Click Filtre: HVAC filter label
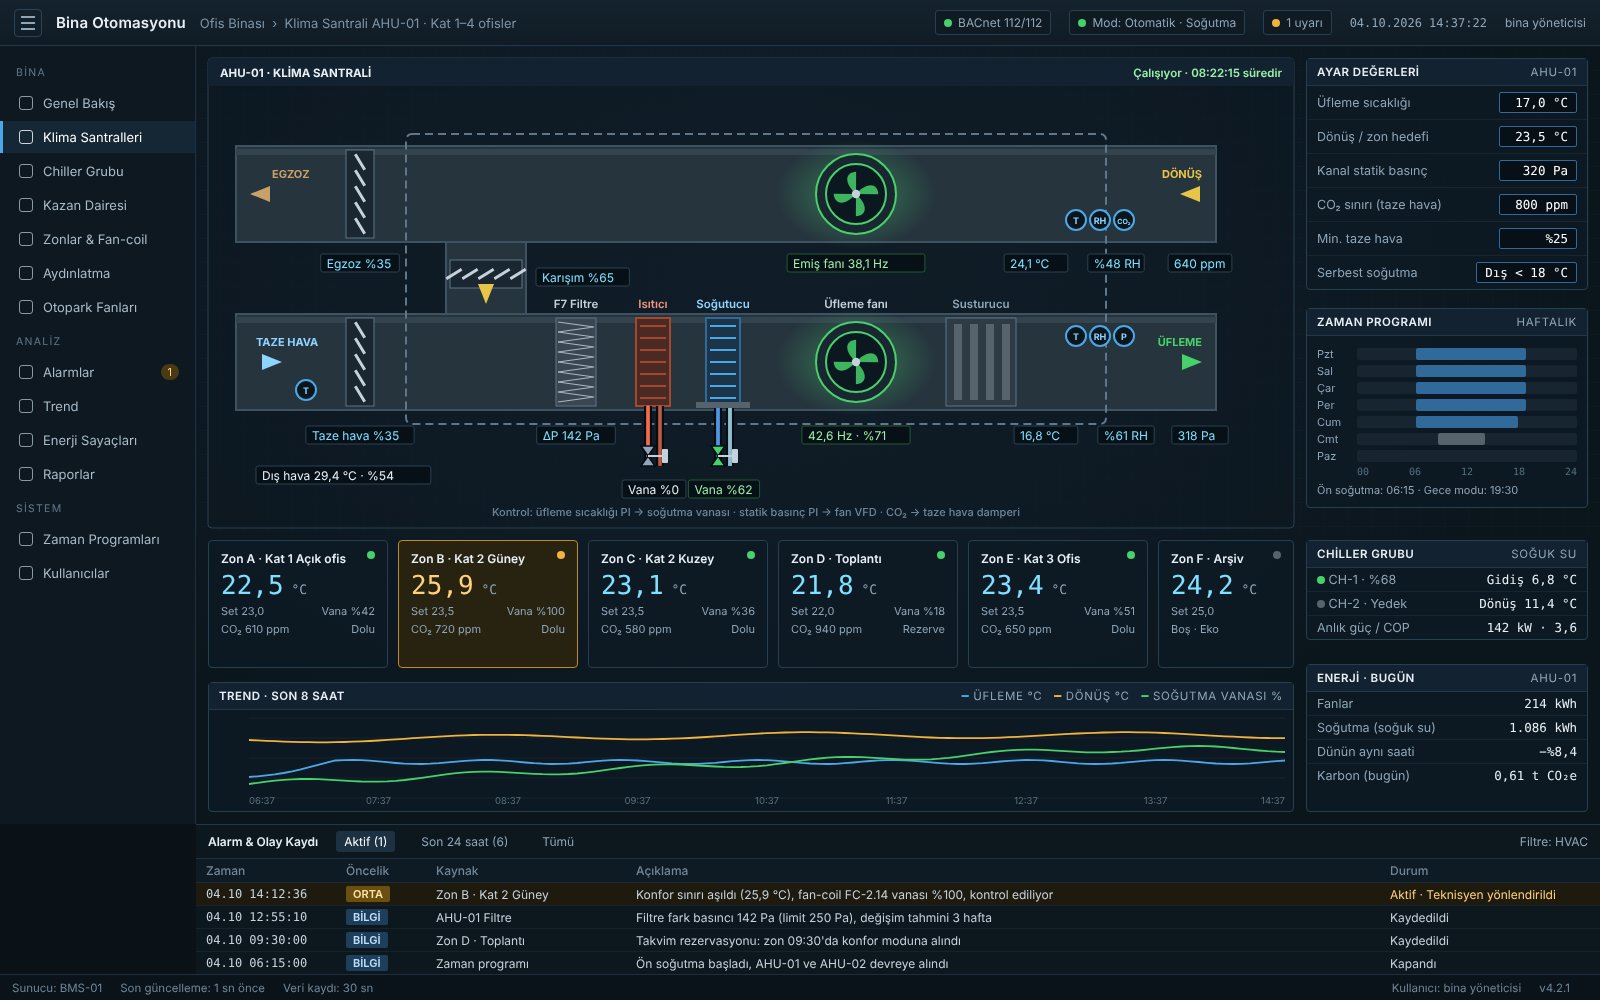Viewport: 1600px width, 1000px height. (1553, 842)
